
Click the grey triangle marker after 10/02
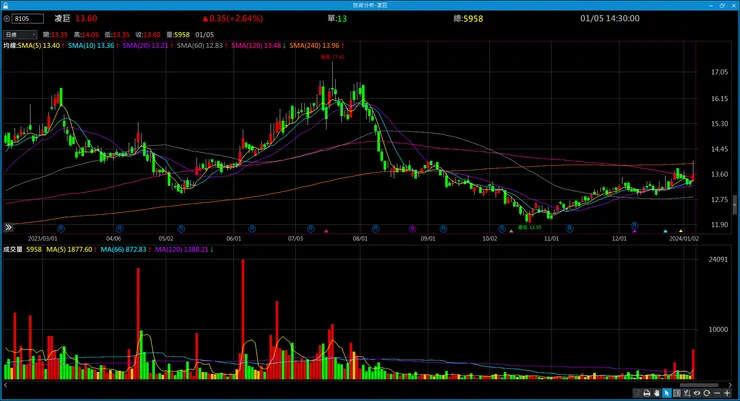[511, 231]
